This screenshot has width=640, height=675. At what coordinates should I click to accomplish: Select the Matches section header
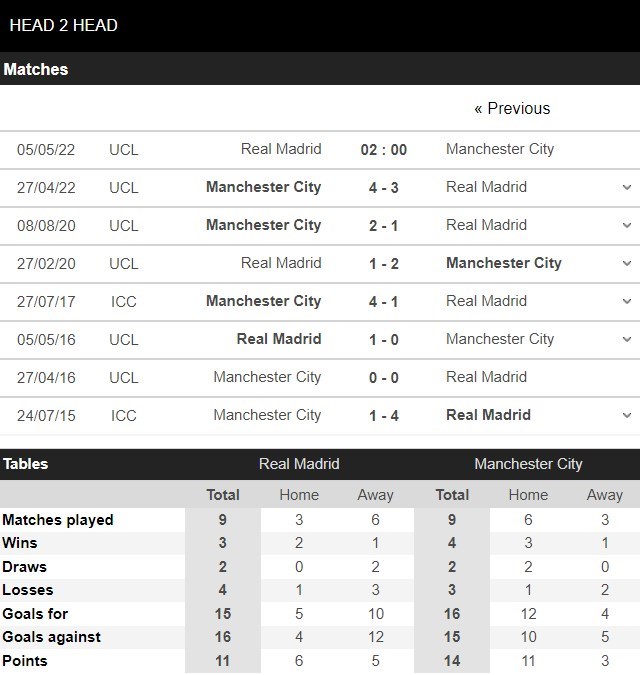36,69
